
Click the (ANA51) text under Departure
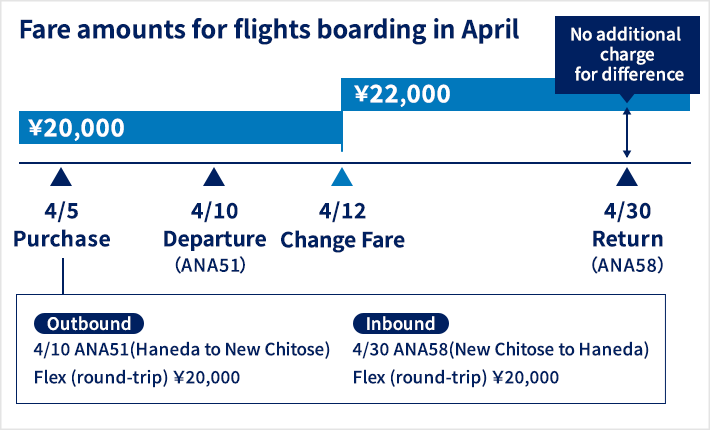point(211,265)
